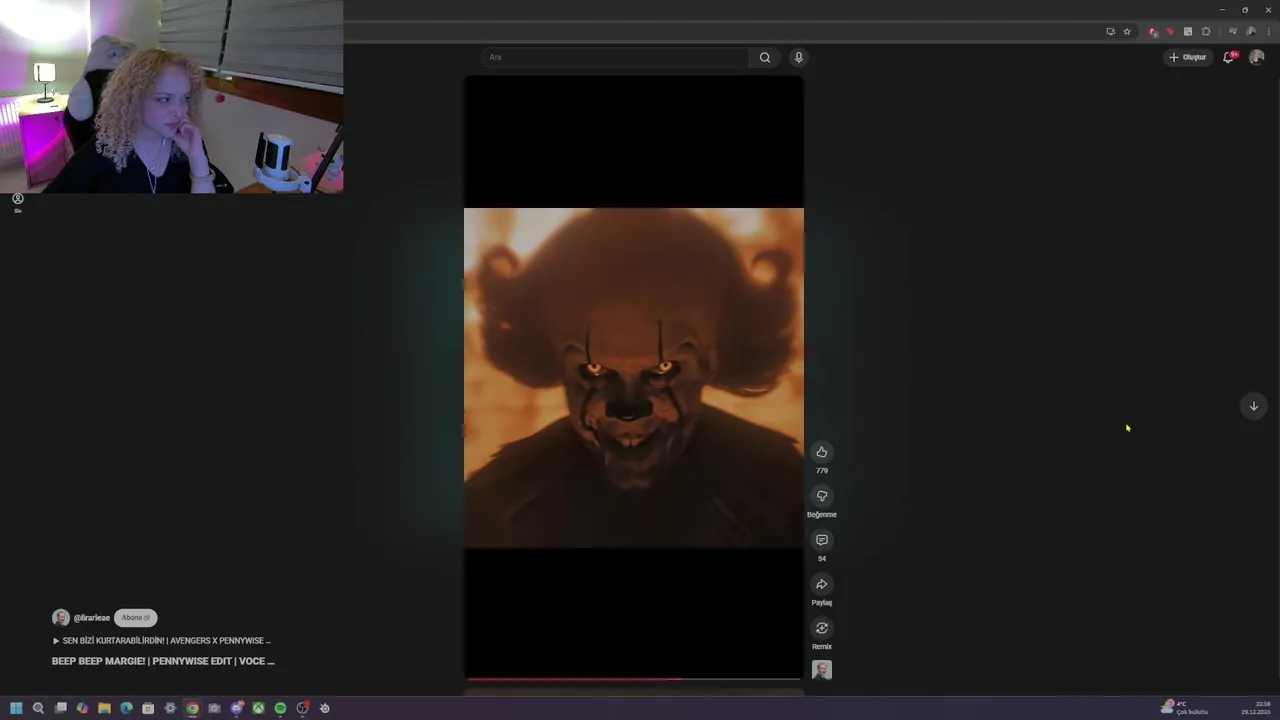Screen dimensions: 1280x720
Task: Open File Explorer from the taskbar
Action: tap(104, 708)
